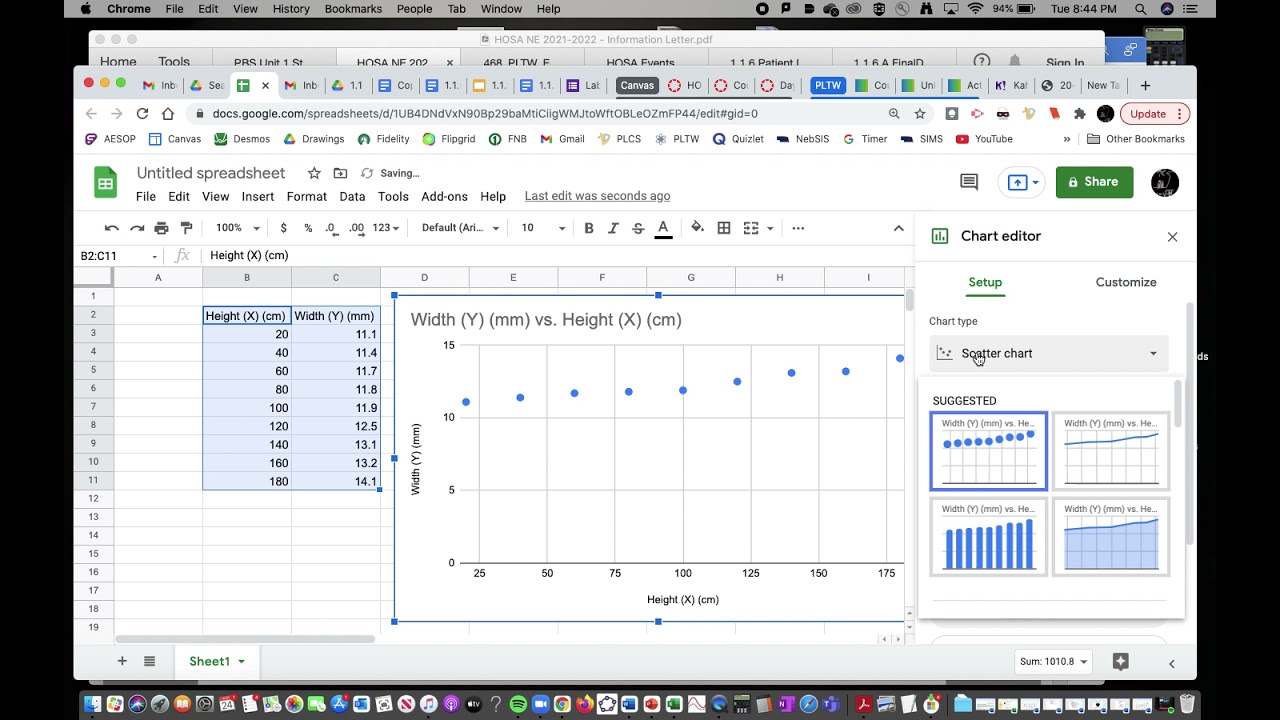This screenshot has height=720, width=1280.
Task: Switch to the Customize tab
Action: (x=1126, y=282)
